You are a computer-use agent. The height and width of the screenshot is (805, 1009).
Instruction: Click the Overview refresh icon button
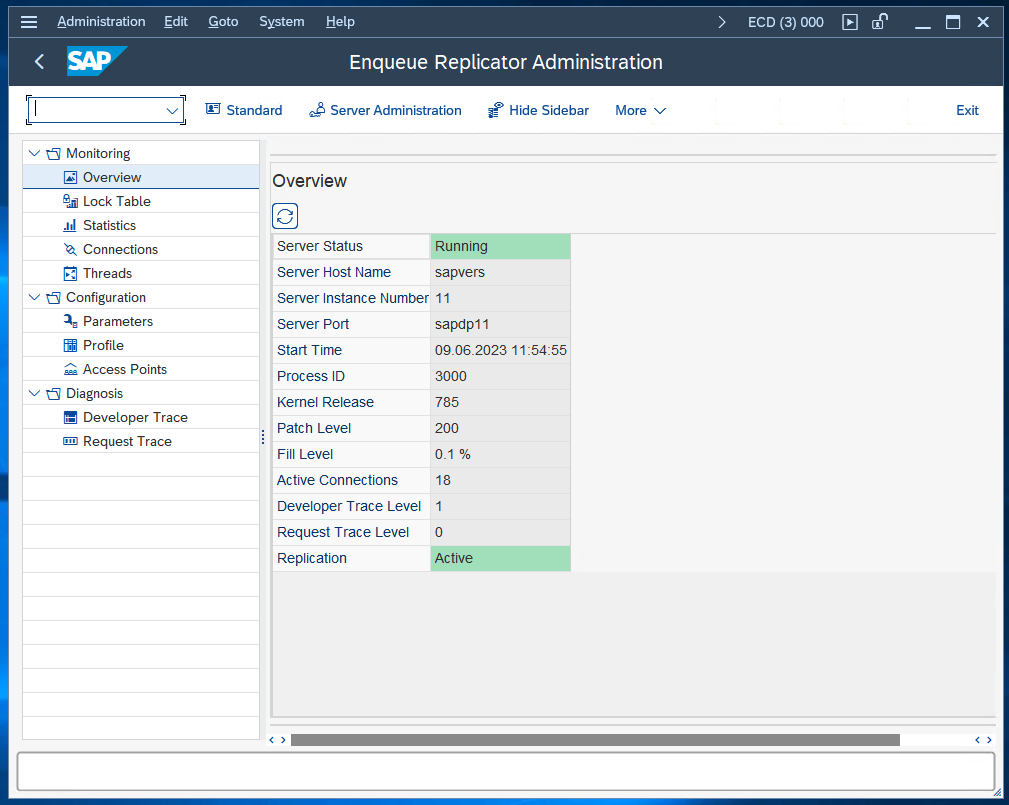click(285, 216)
